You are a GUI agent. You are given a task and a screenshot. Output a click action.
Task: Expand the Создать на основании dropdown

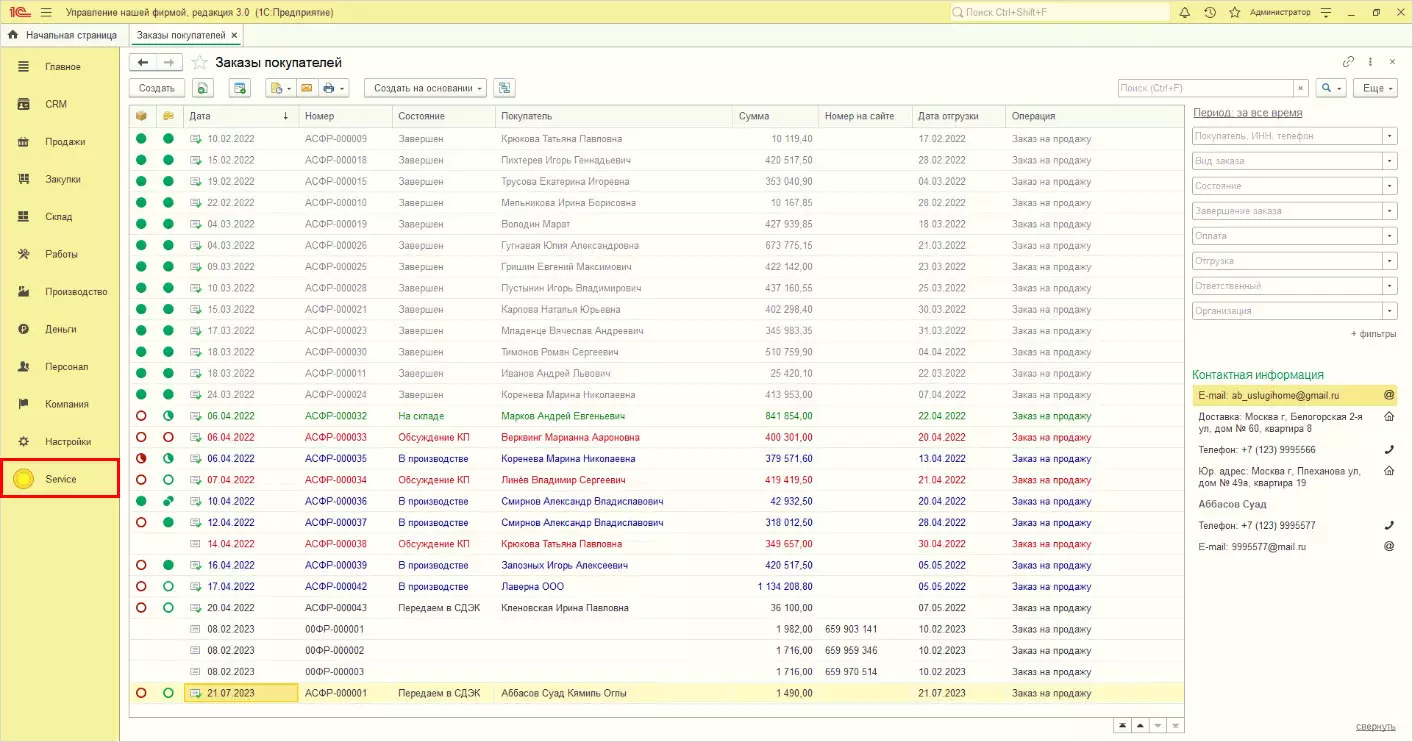click(x=425, y=88)
